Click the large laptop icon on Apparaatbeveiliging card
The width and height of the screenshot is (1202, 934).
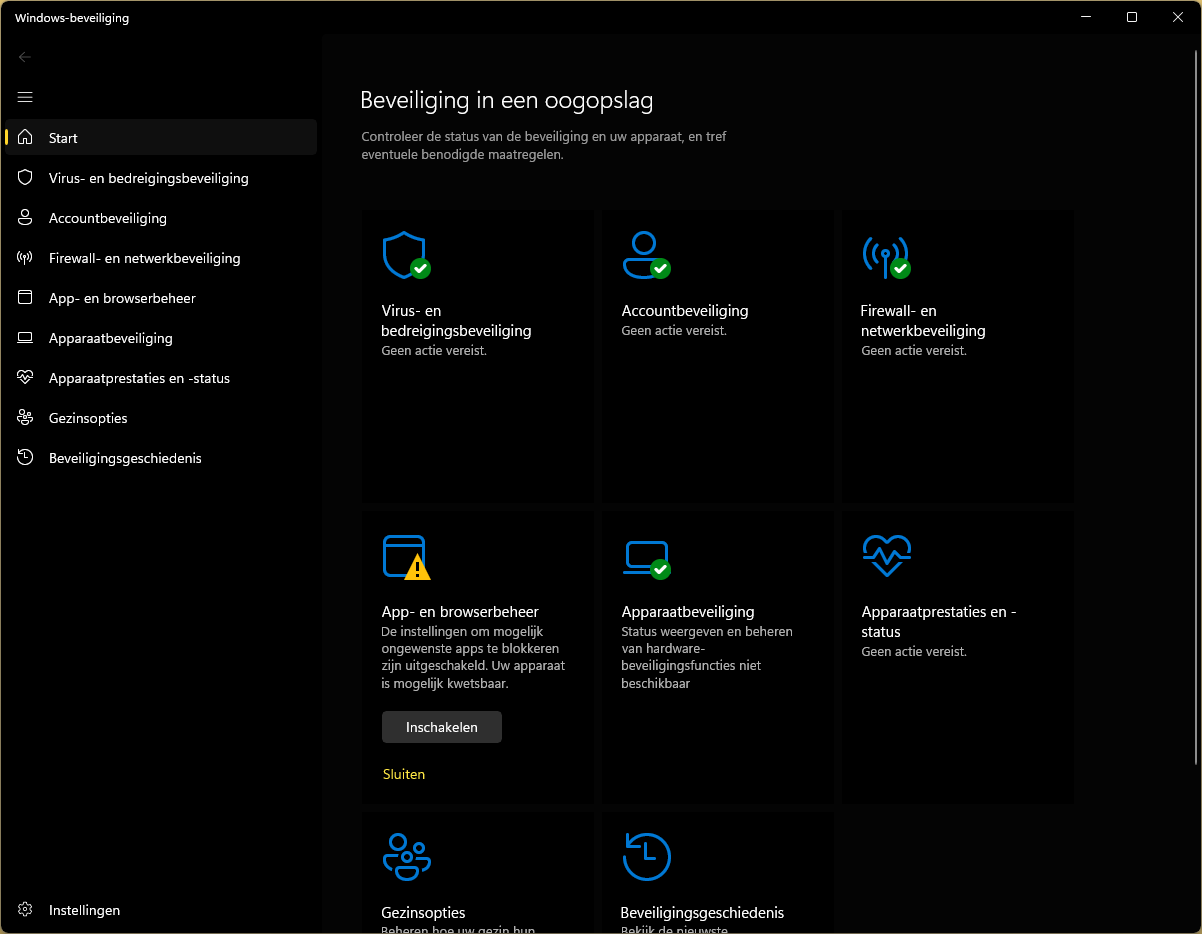click(x=646, y=559)
